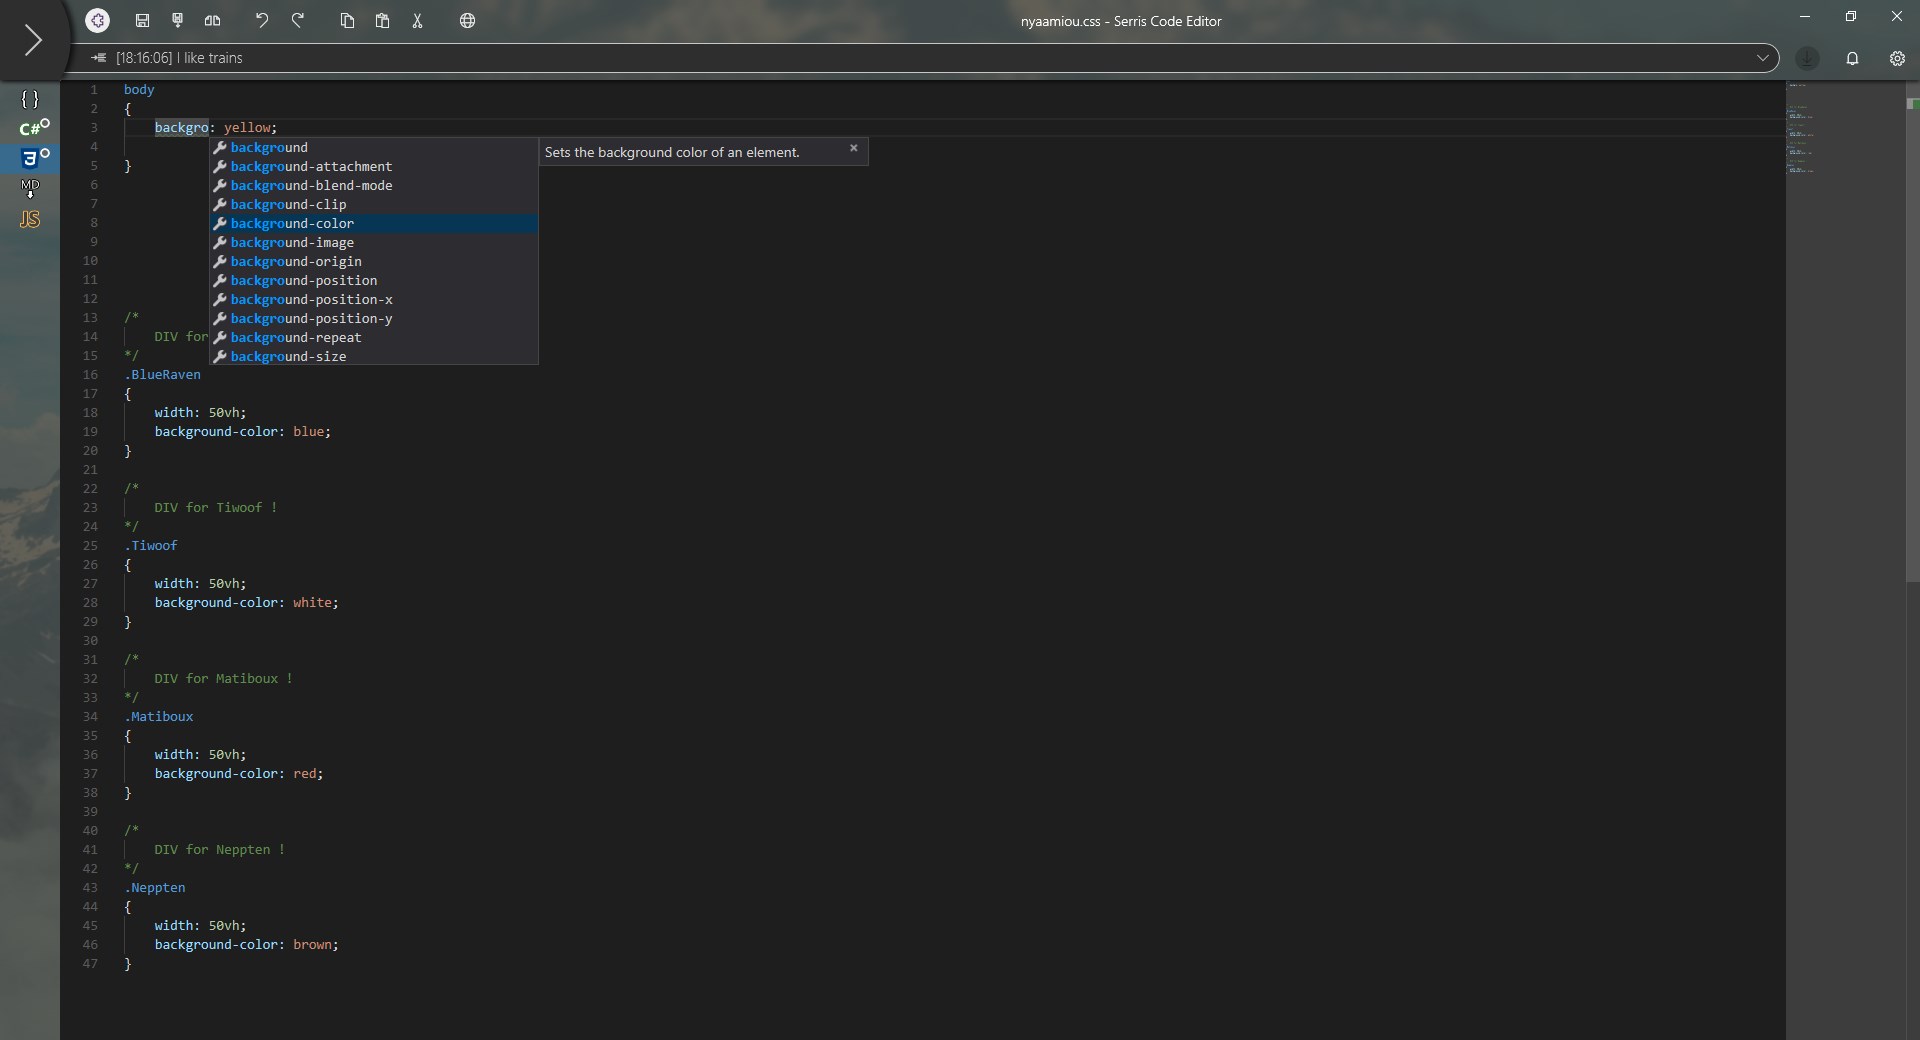Click the Redo icon in the toolbar

tap(299, 20)
